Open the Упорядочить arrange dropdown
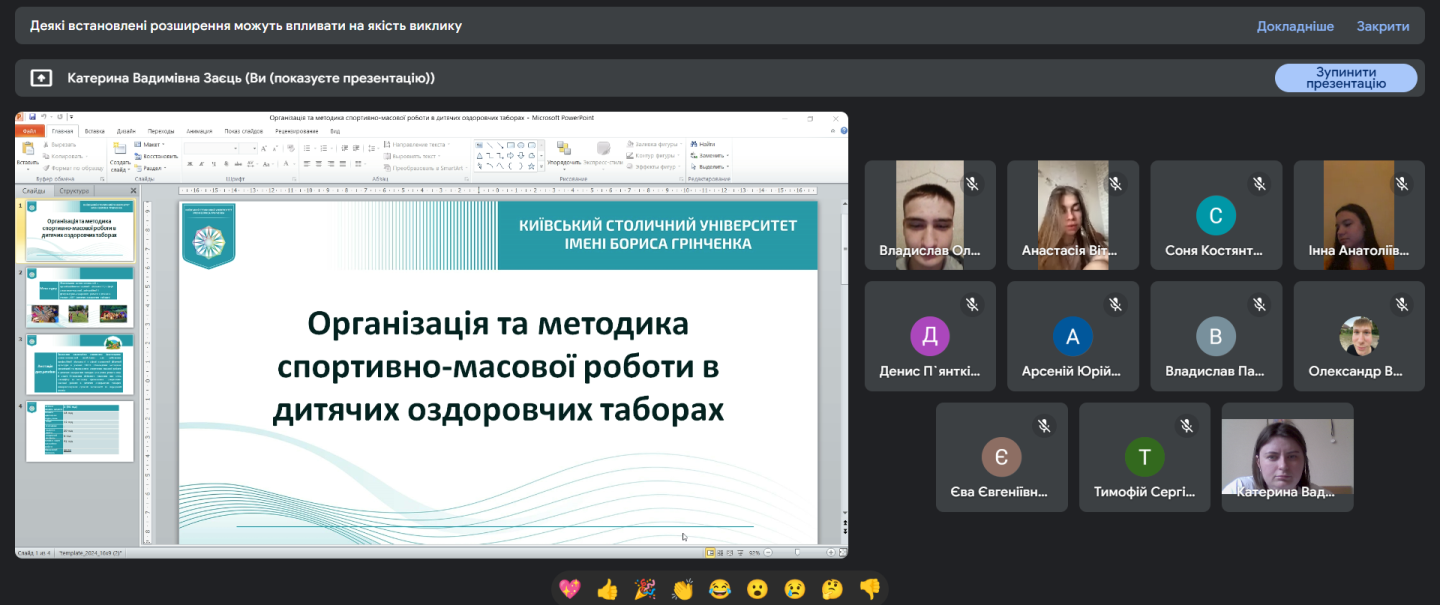This screenshot has width=1440, height=605. point(564,161)
